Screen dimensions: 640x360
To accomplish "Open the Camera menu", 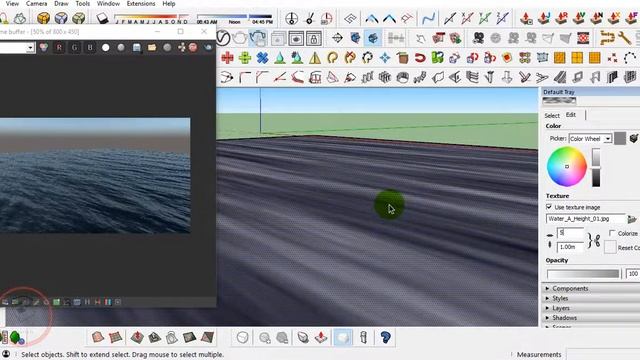I will (x=36, y=4).
